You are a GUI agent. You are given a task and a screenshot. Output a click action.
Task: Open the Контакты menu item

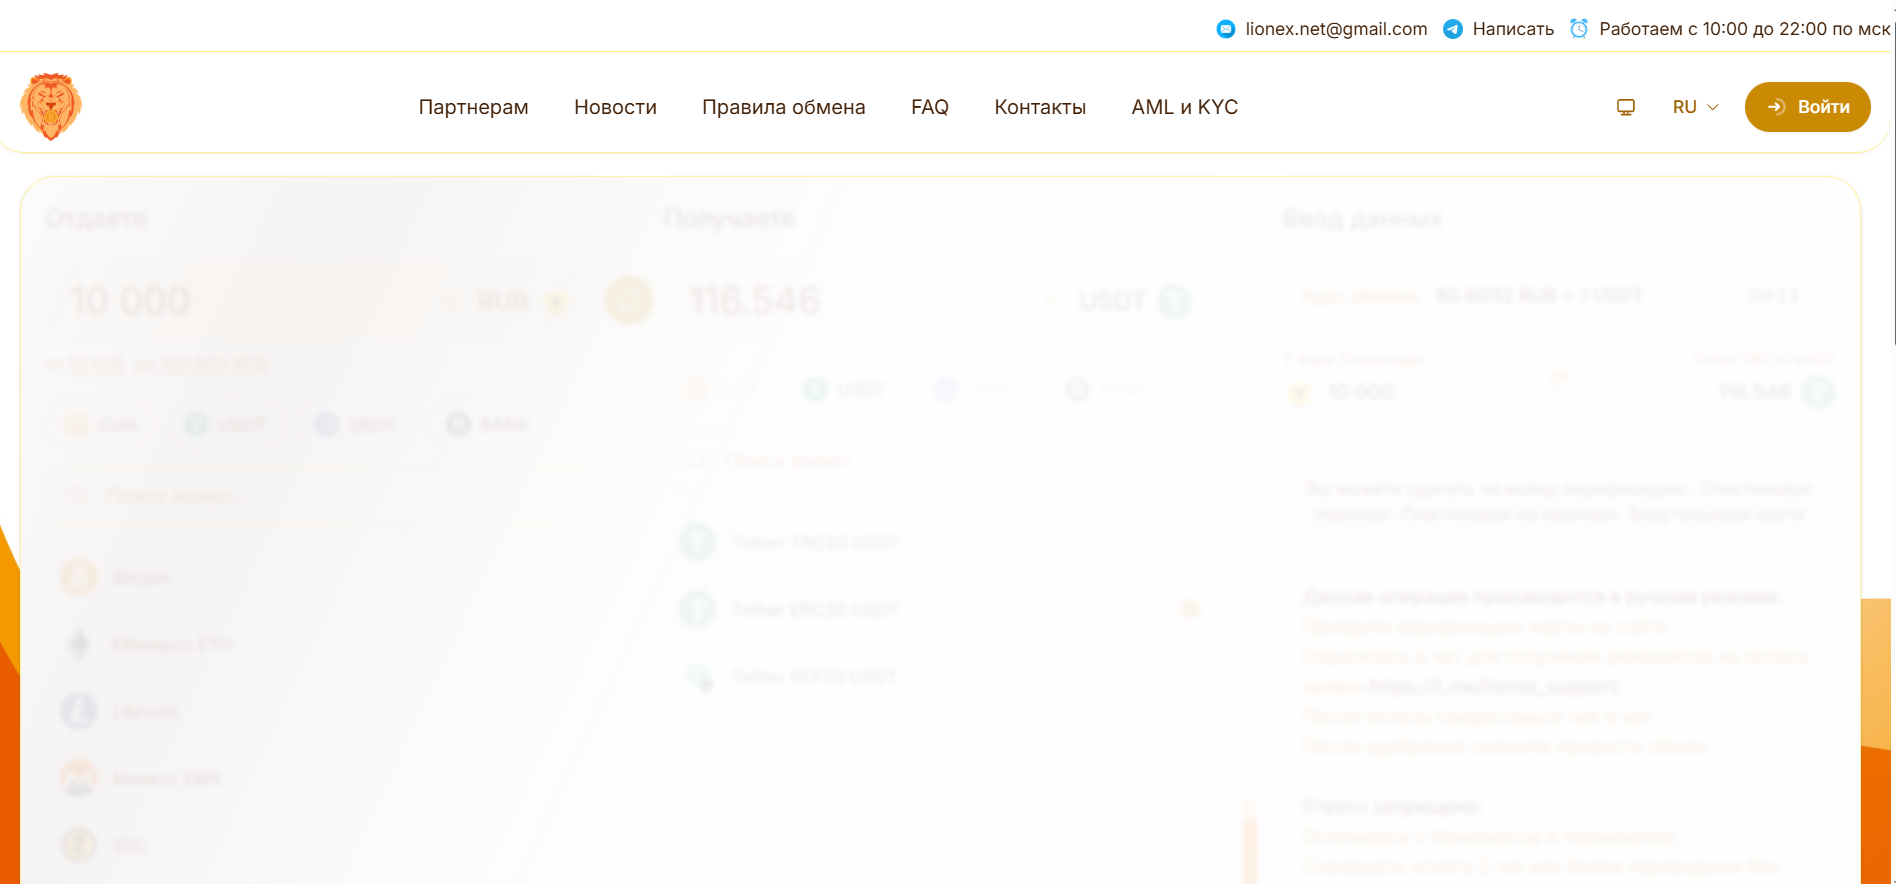1040,107
